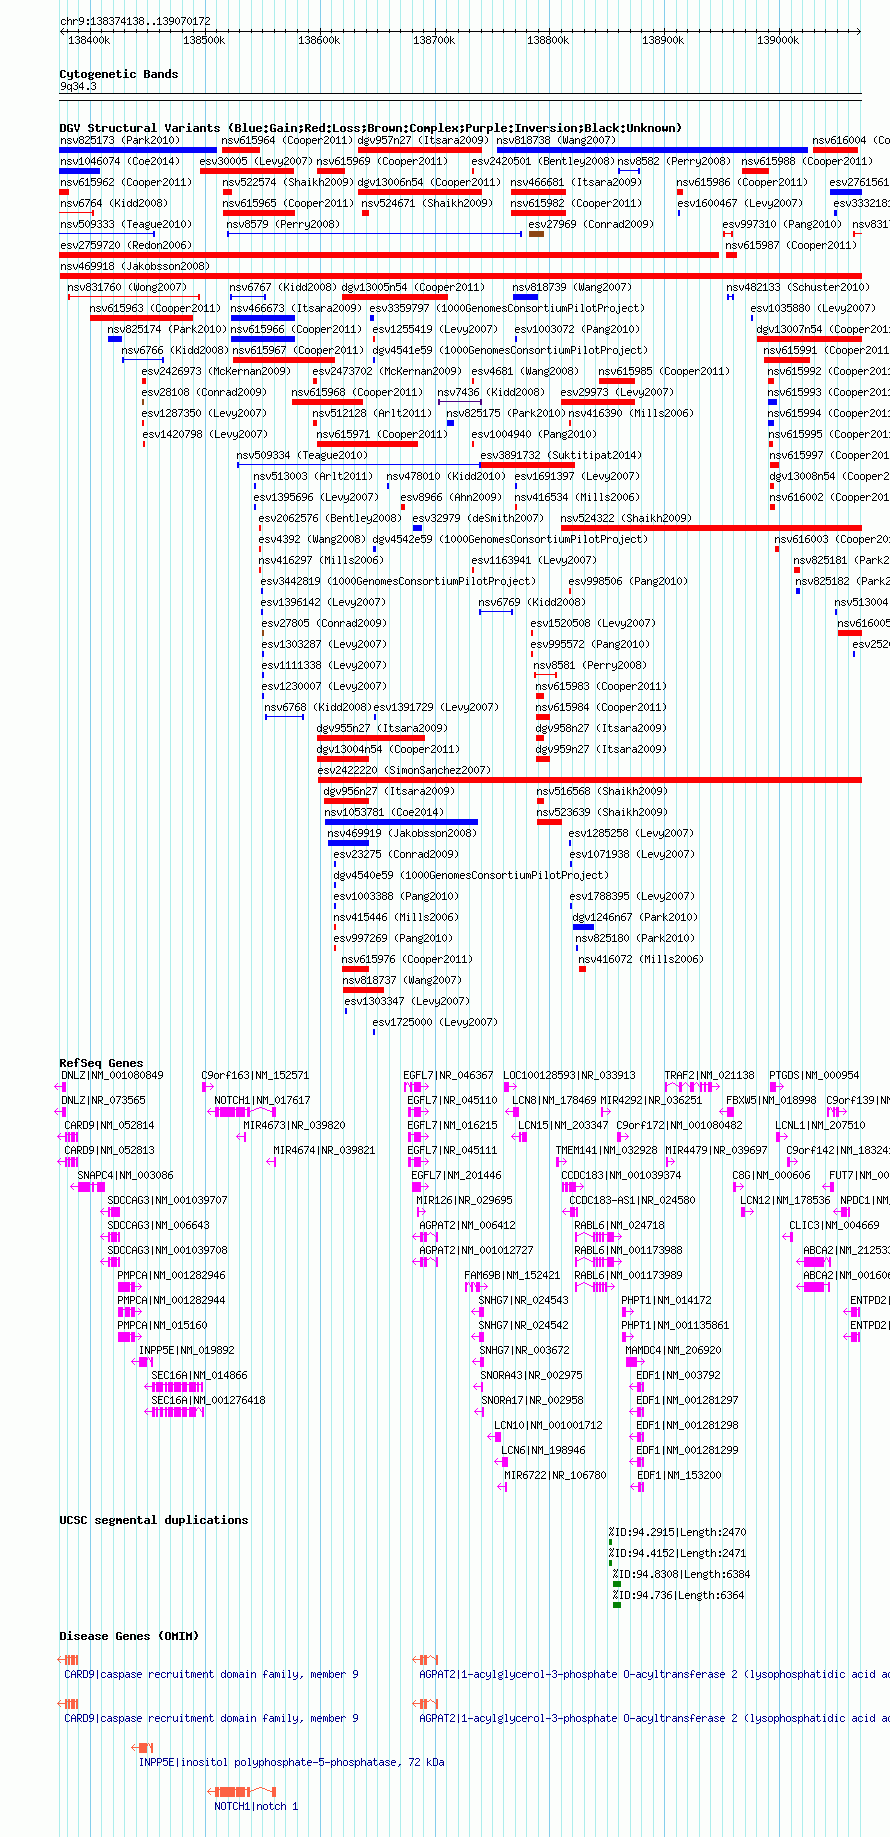Screen dimensions: 890x1837
Task: Select gene MIR6722|NR_106780
Action: pyautogui.click(x=555, y=1475)
